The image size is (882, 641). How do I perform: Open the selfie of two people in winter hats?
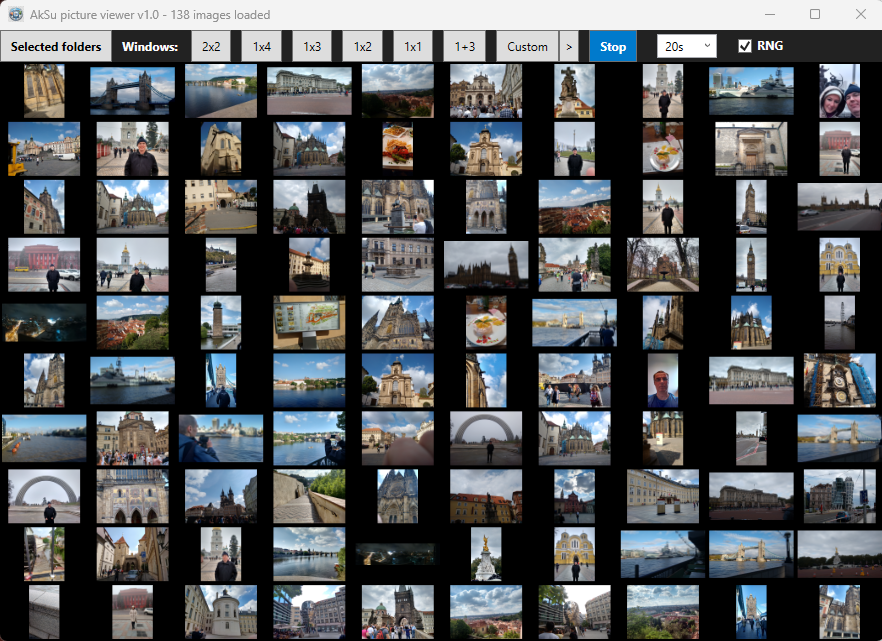[x=839, y=91]
